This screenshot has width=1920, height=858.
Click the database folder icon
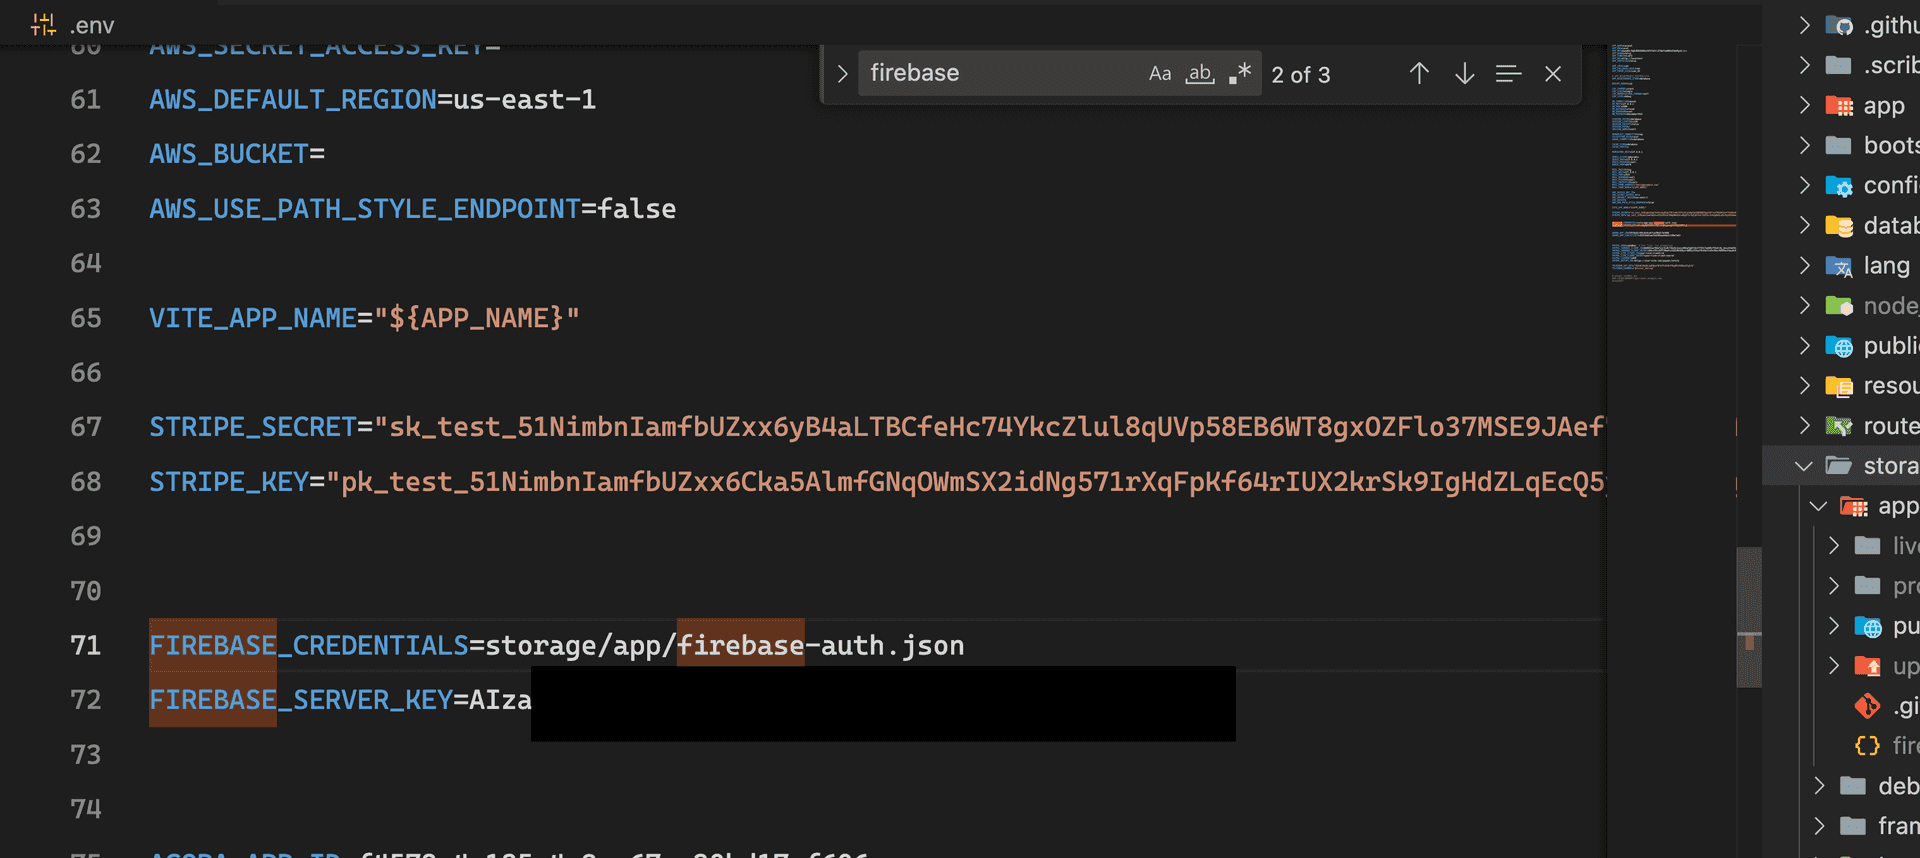[1839, 226]
